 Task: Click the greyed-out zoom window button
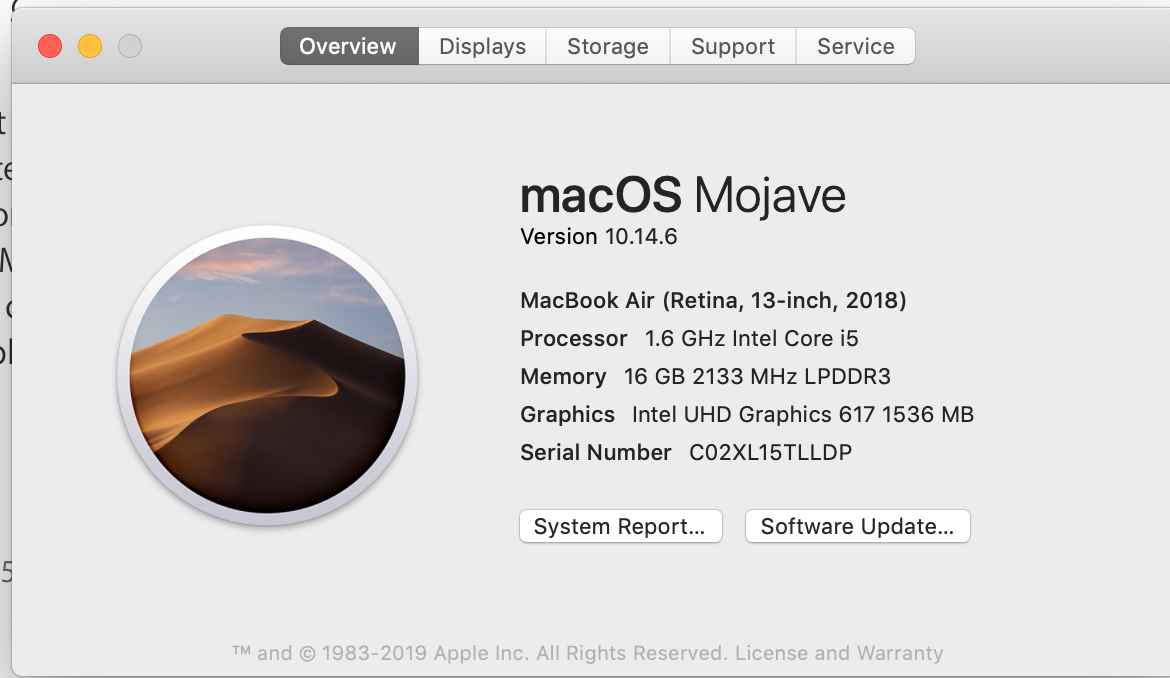pyautogui.click(x=130, y=46)
